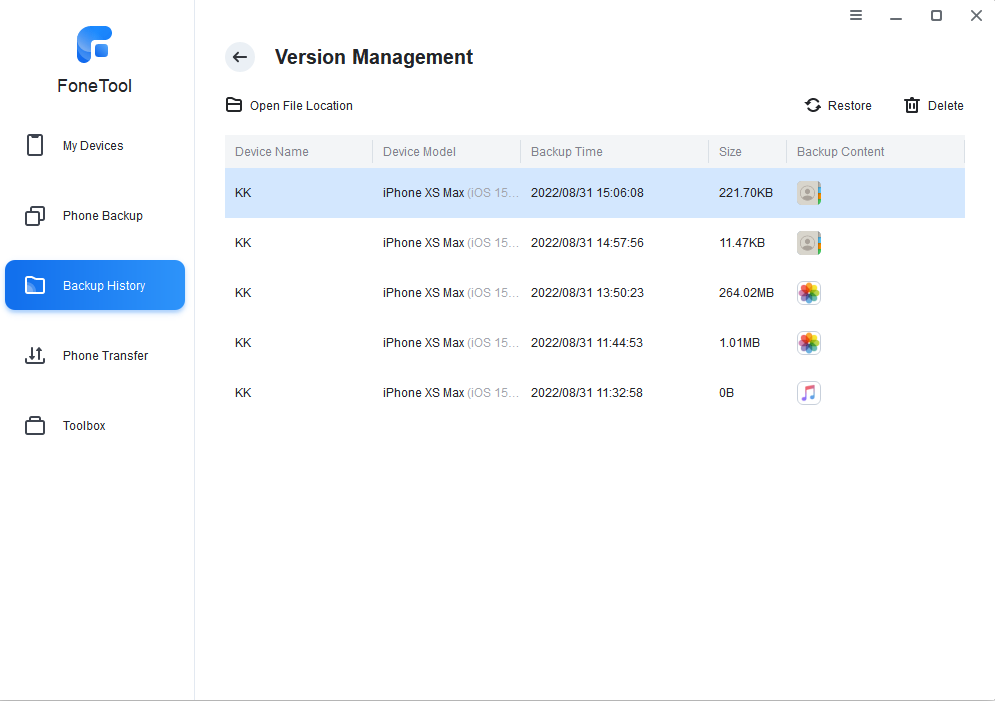
Task: Click music icon in 11:32:58 backup row
Action: pos(809,393)
